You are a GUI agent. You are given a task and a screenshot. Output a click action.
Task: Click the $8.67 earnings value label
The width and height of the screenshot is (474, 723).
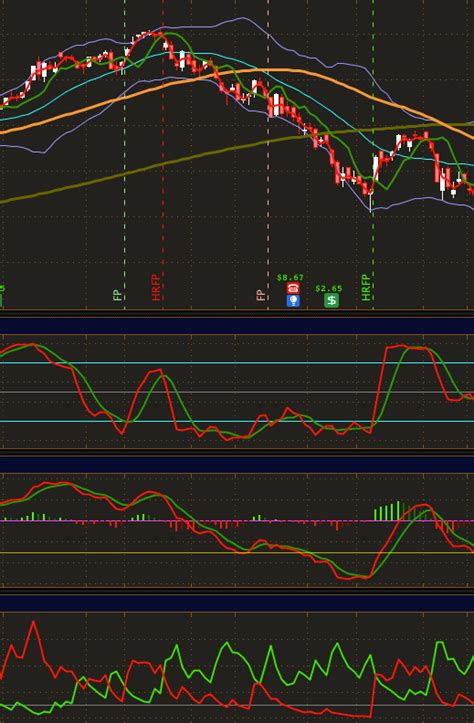(x=290, y=278)
